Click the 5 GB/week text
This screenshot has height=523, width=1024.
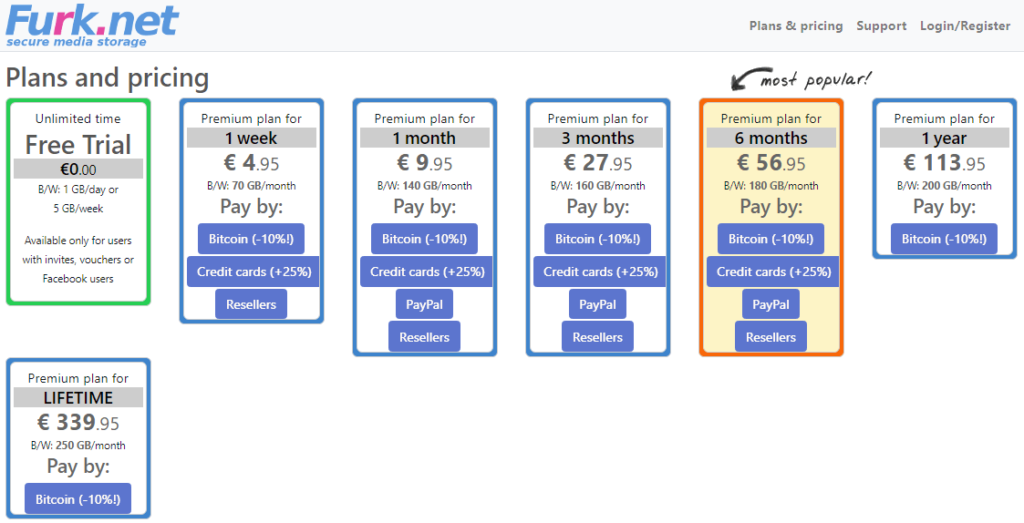click(78, 209)
